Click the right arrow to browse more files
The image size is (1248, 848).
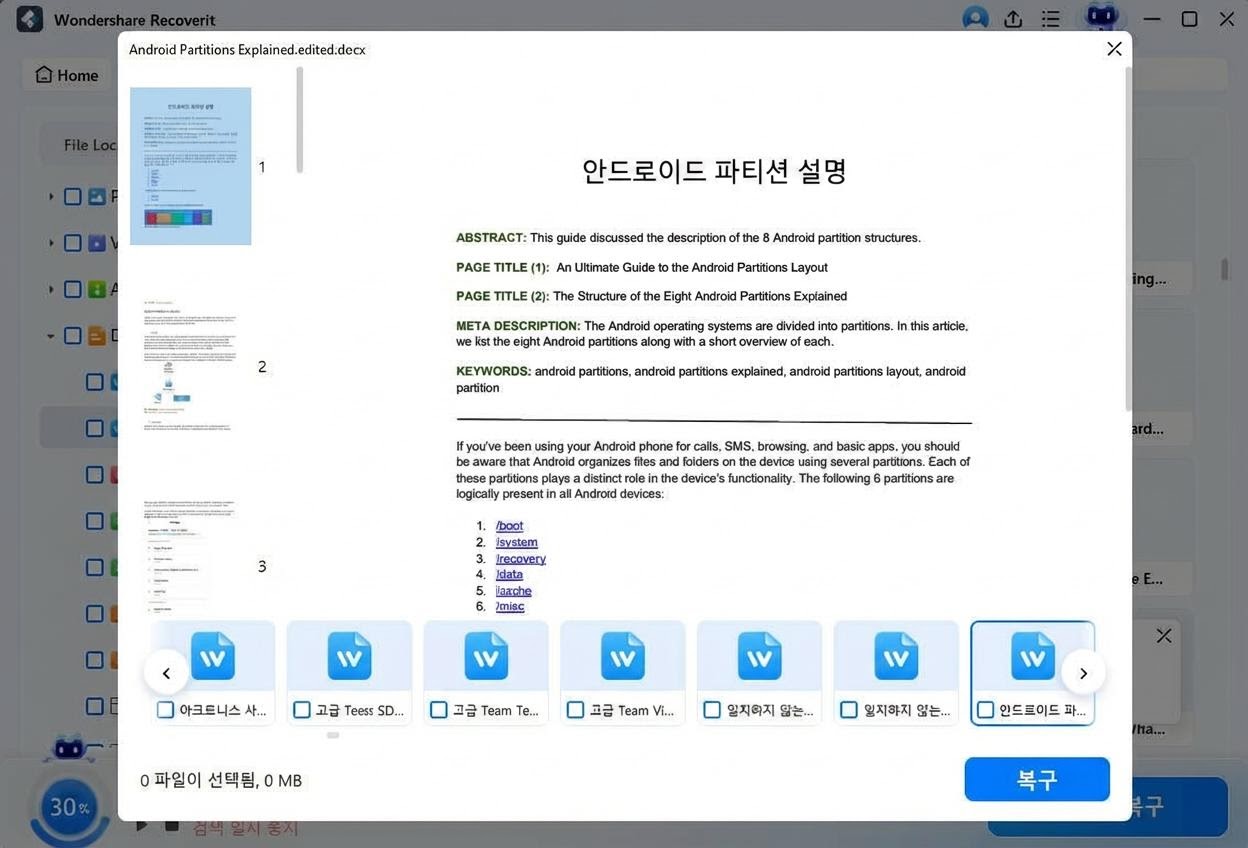click(x=1083, y=673)
